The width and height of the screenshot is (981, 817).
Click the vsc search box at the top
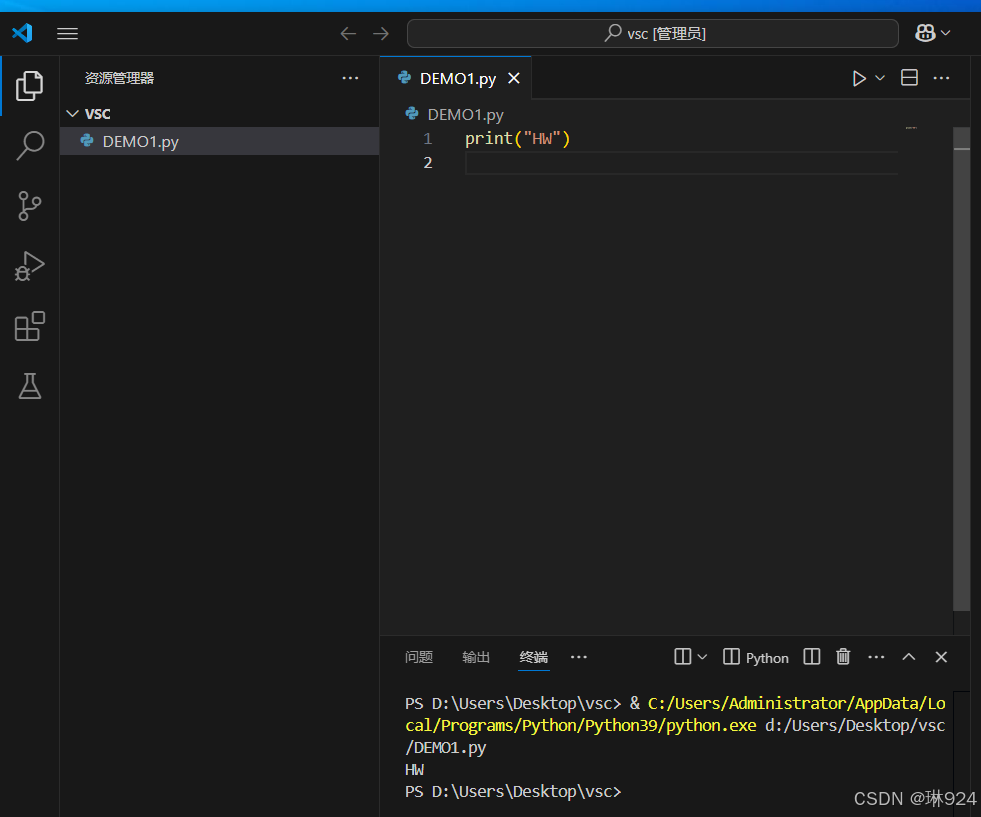tap(651, 33)
